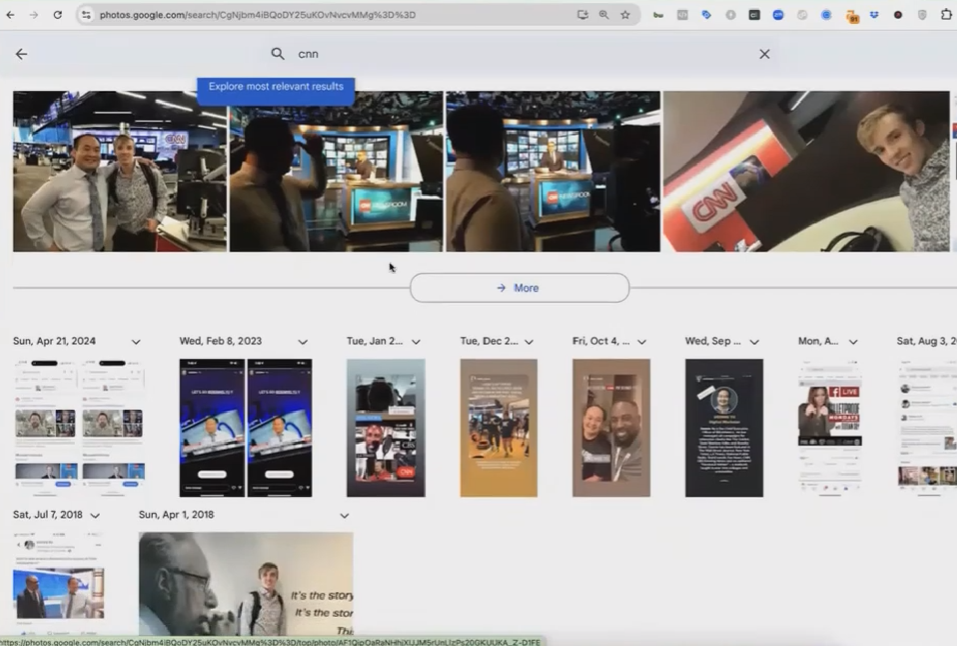The width and height of the screenshot is (957, 646).
Task: Open photo of two men in CNN newsroom
Action: (120, 172)
